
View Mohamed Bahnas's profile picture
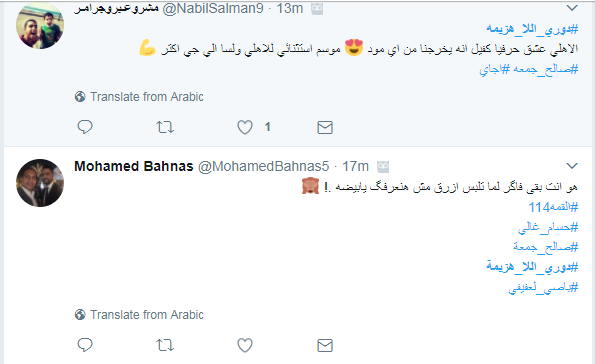[x=40, y=183]
